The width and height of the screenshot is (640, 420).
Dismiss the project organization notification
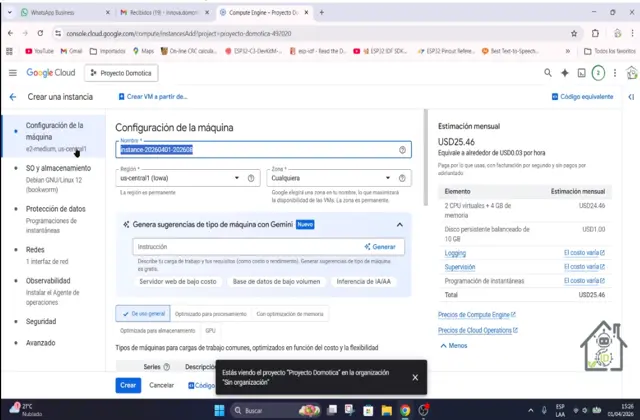(x=415, y=377)
